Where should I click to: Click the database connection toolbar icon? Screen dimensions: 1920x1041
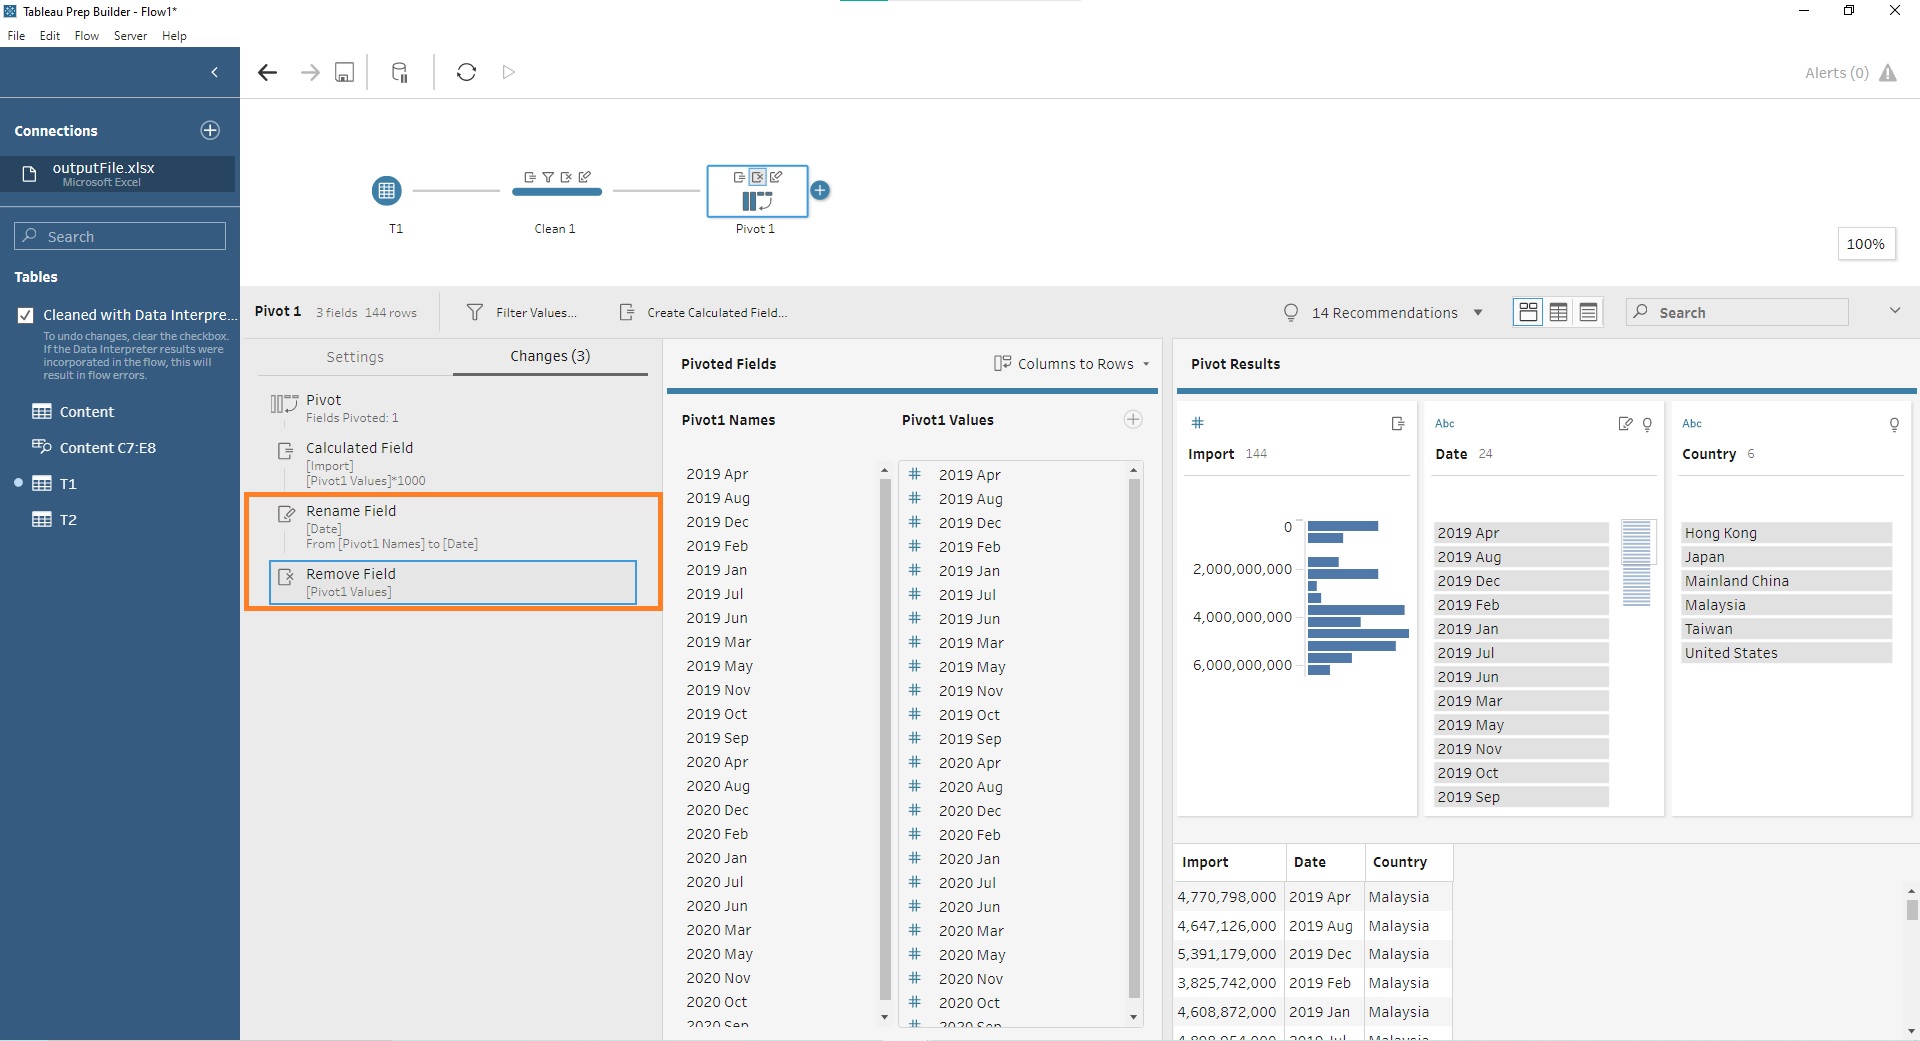(x=399, y=72)
